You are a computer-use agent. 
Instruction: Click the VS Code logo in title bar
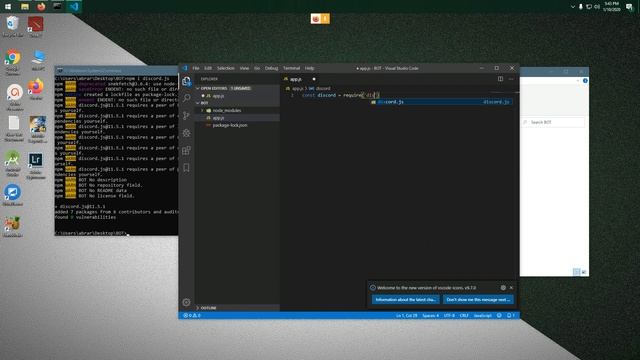(x=185, y=68)
